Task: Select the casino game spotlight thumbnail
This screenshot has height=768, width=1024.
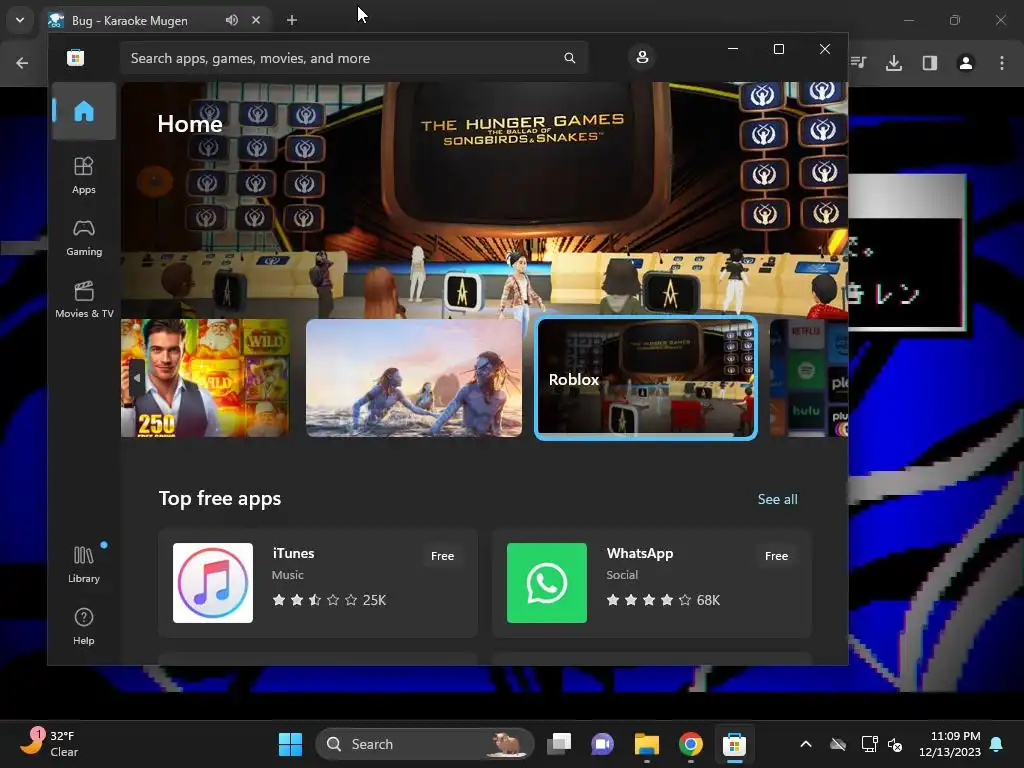Action: pos(205,377)
